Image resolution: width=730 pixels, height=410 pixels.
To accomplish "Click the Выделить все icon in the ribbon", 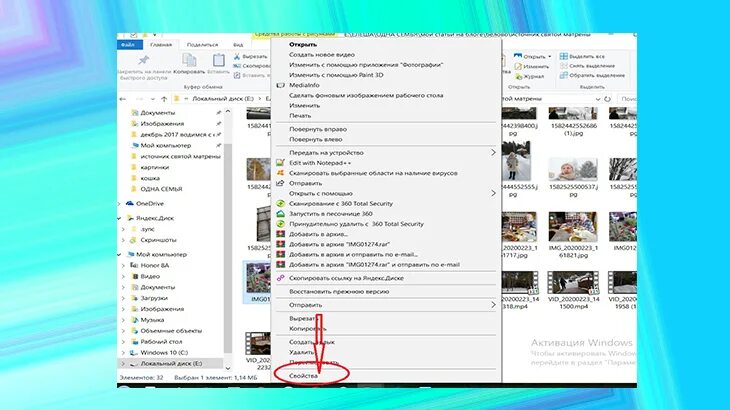I will [x=564, y=56].
